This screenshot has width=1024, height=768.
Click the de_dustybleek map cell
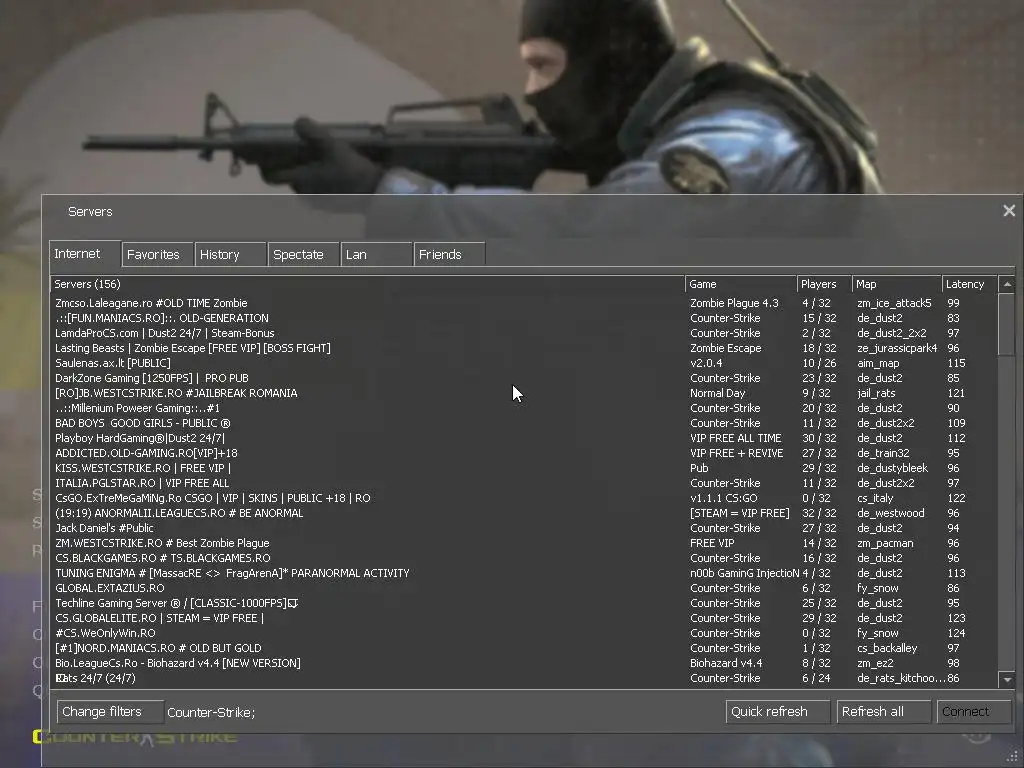coord(892,468)
